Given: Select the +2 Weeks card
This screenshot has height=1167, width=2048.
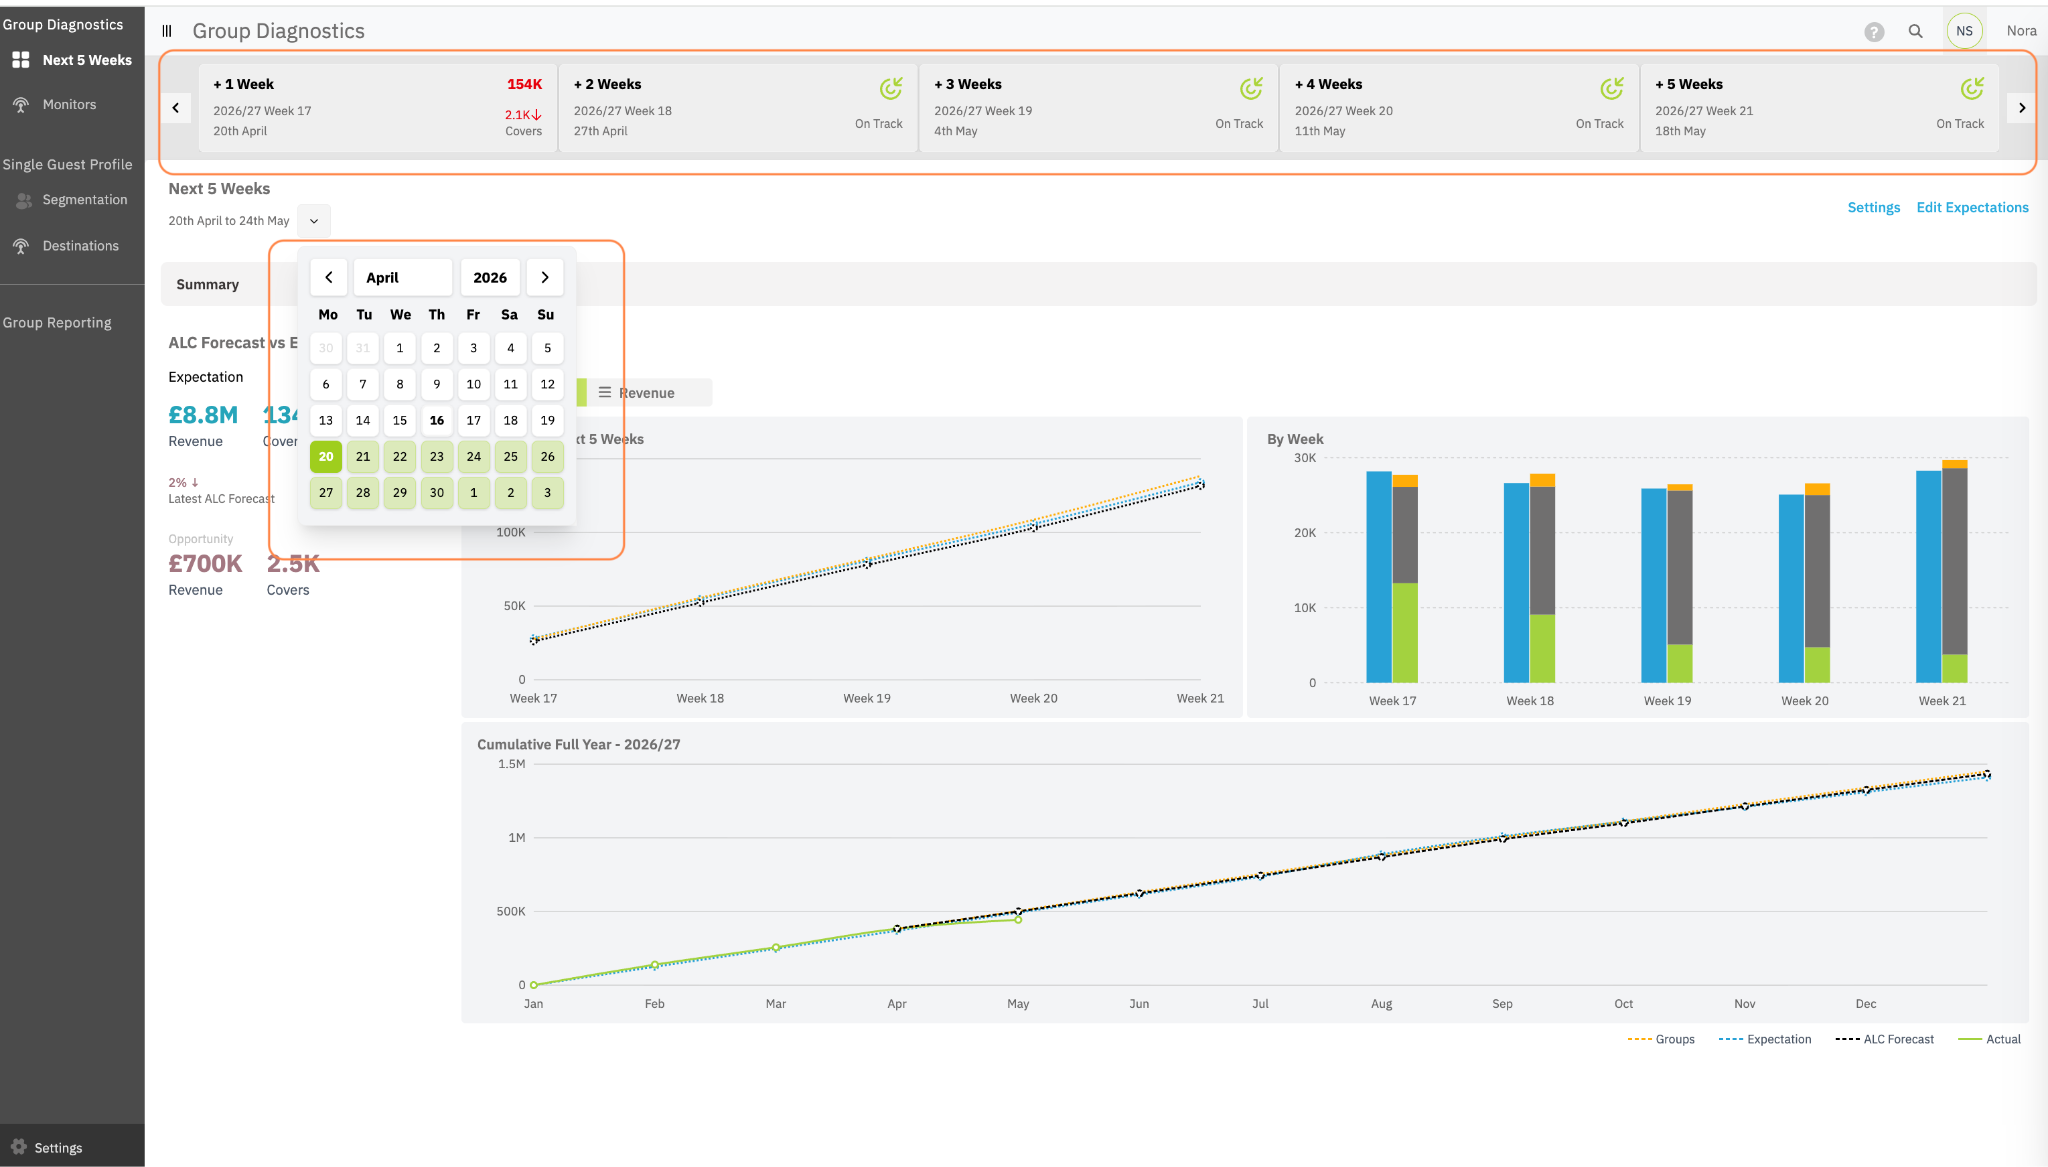Looking at the screenshot, I should (738, 107).
